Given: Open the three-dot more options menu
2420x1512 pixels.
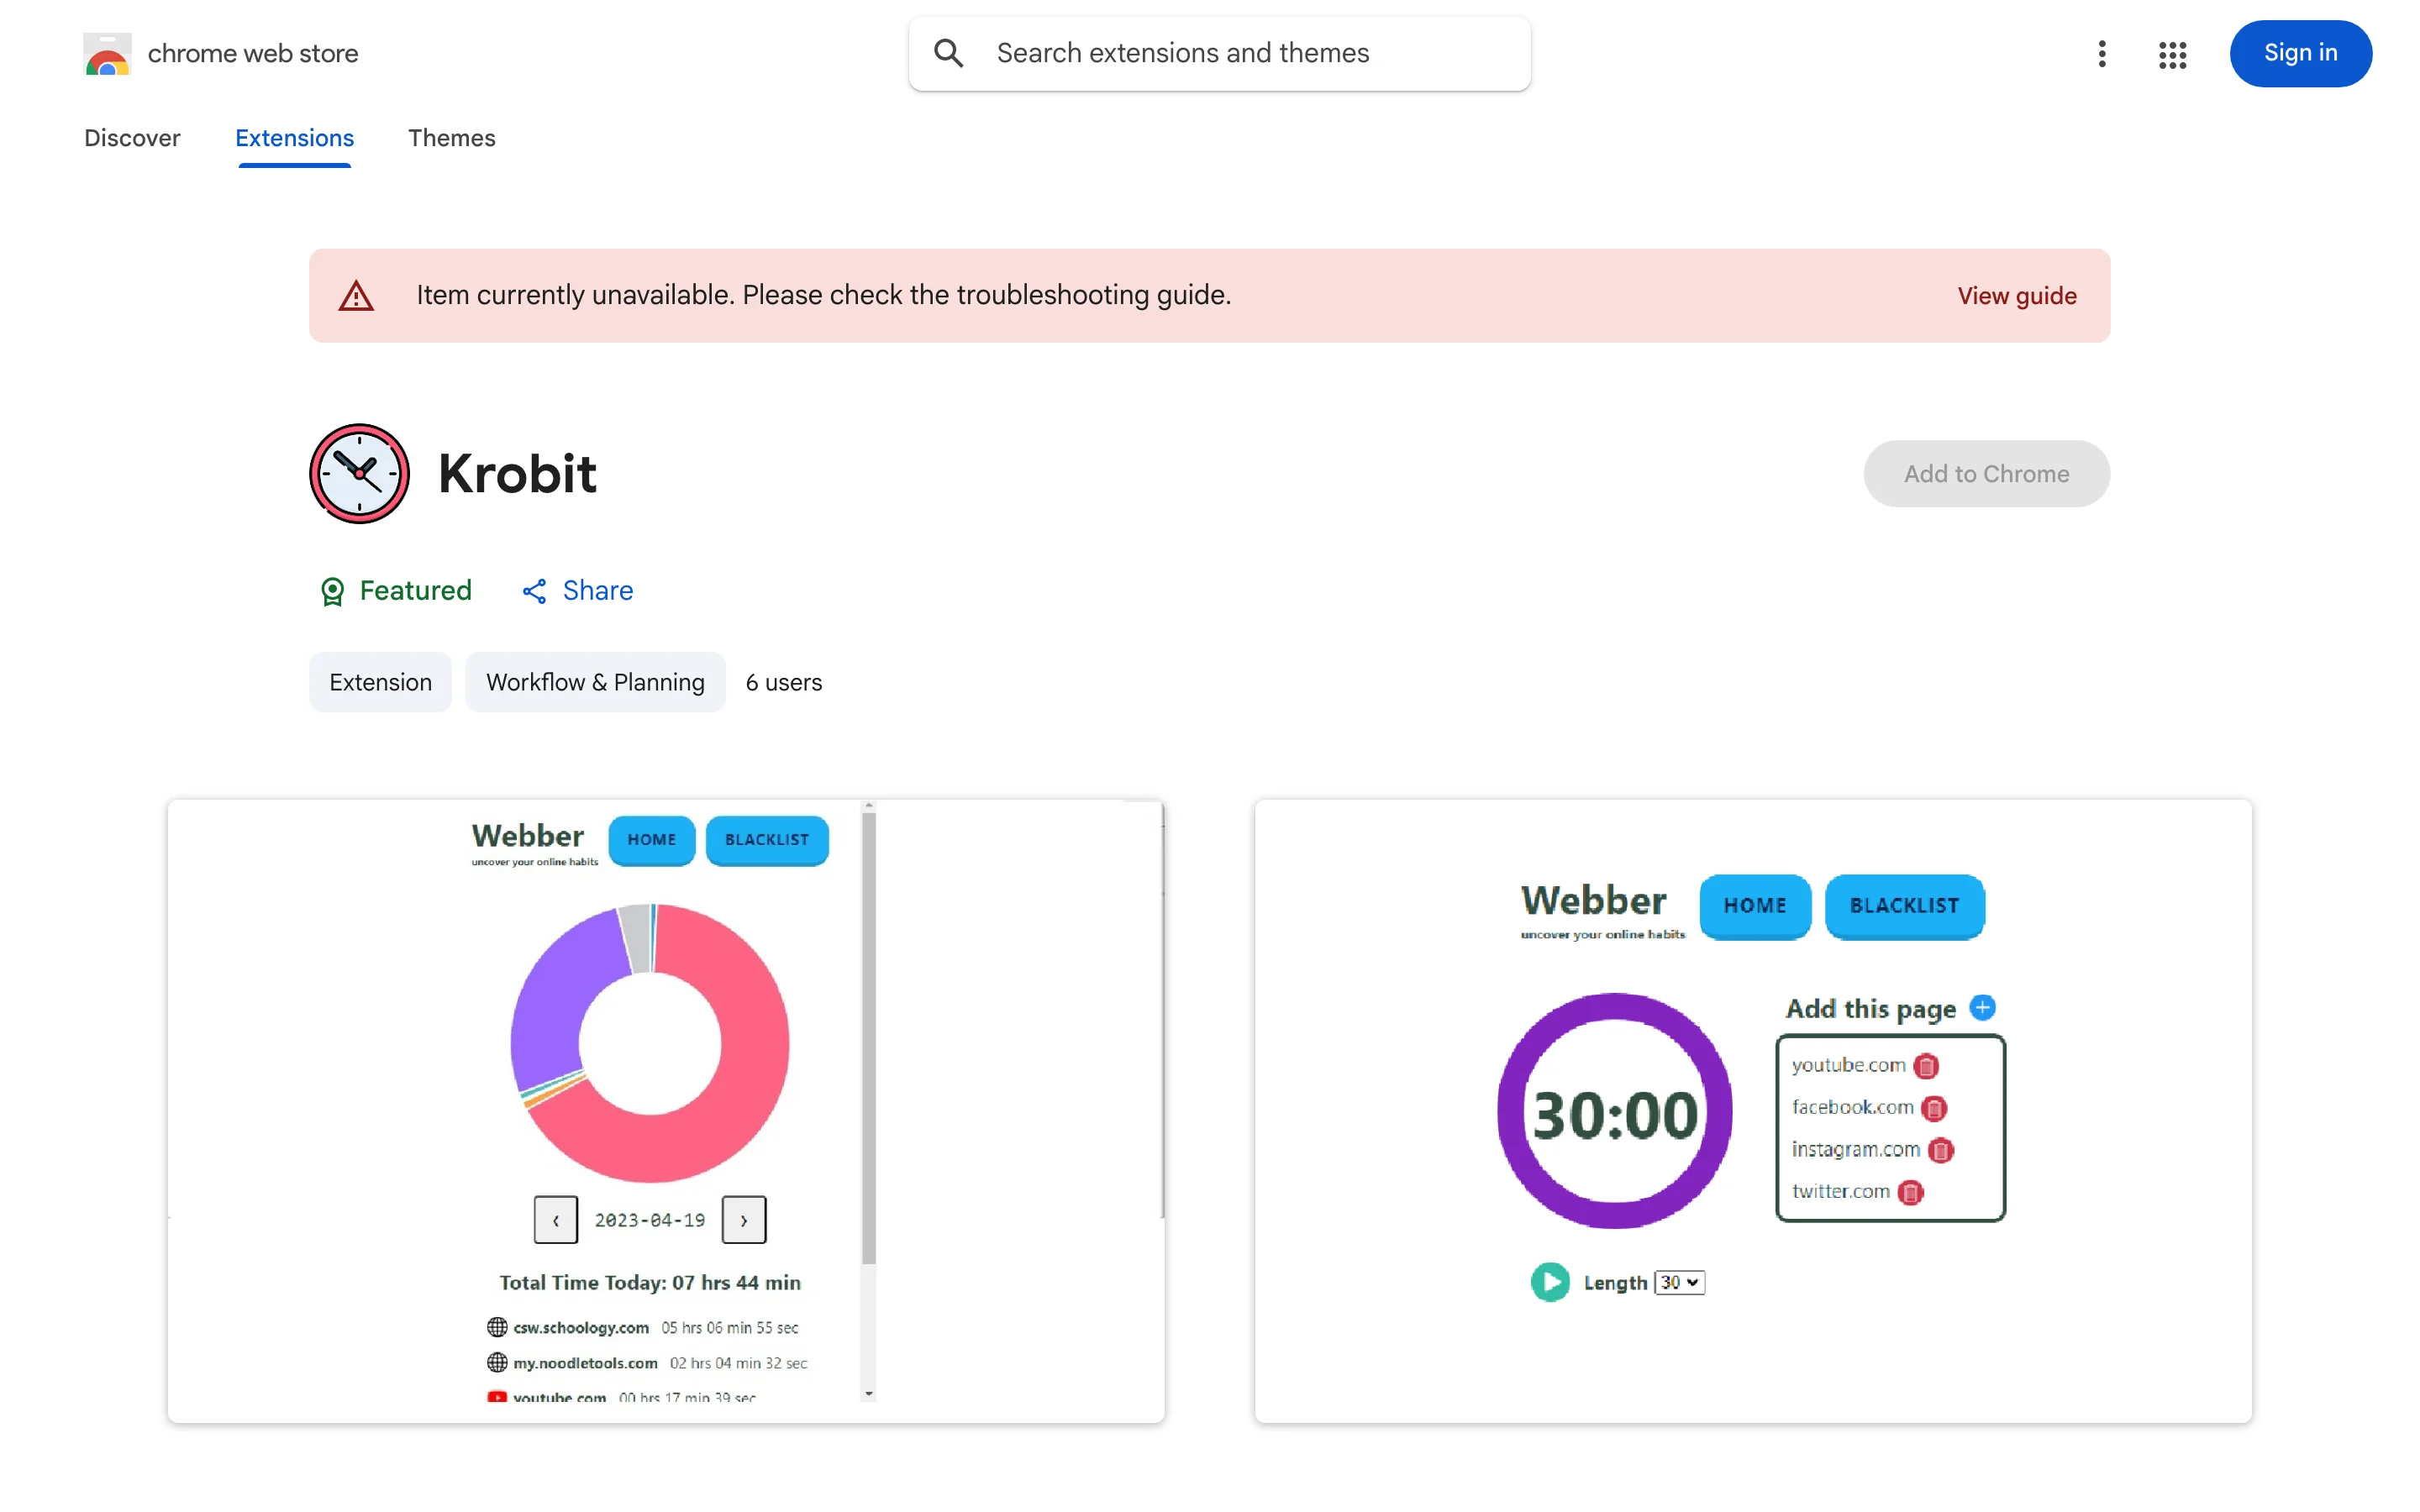Looking at the screenshot, I should tap(2101, 54).
